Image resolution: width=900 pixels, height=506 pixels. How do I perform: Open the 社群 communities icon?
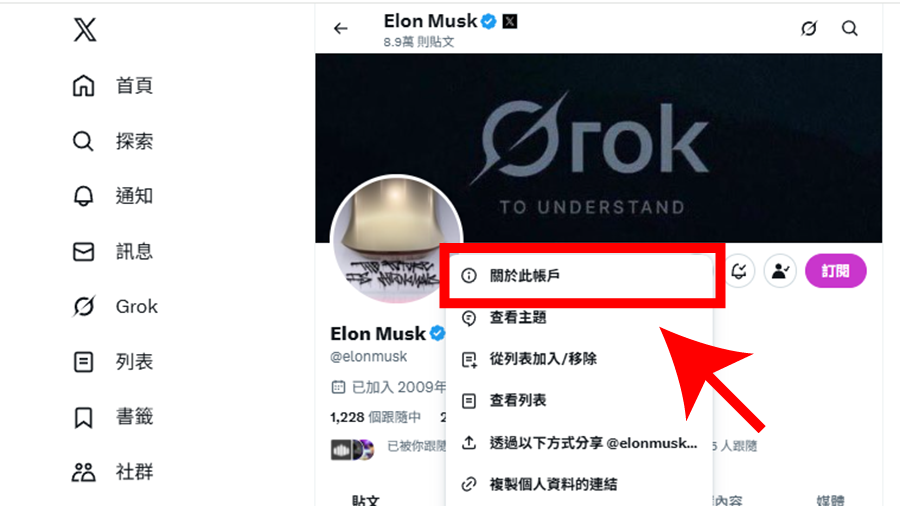(83, 472)
